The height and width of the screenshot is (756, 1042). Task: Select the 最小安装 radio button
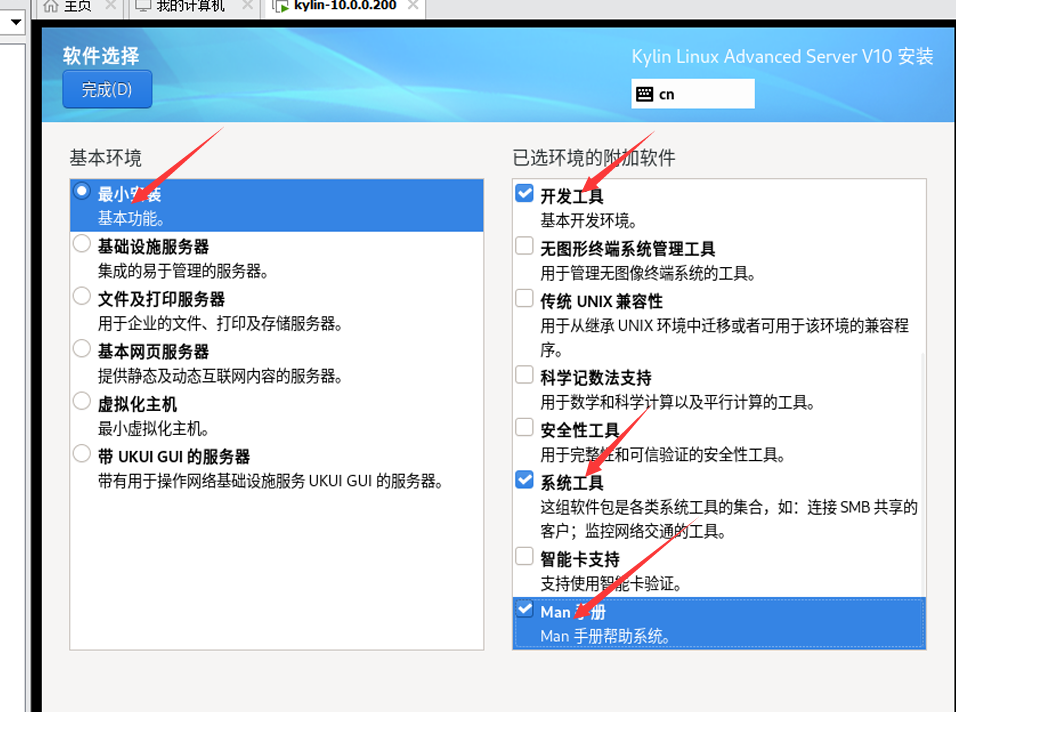click(x=82, y=191)
